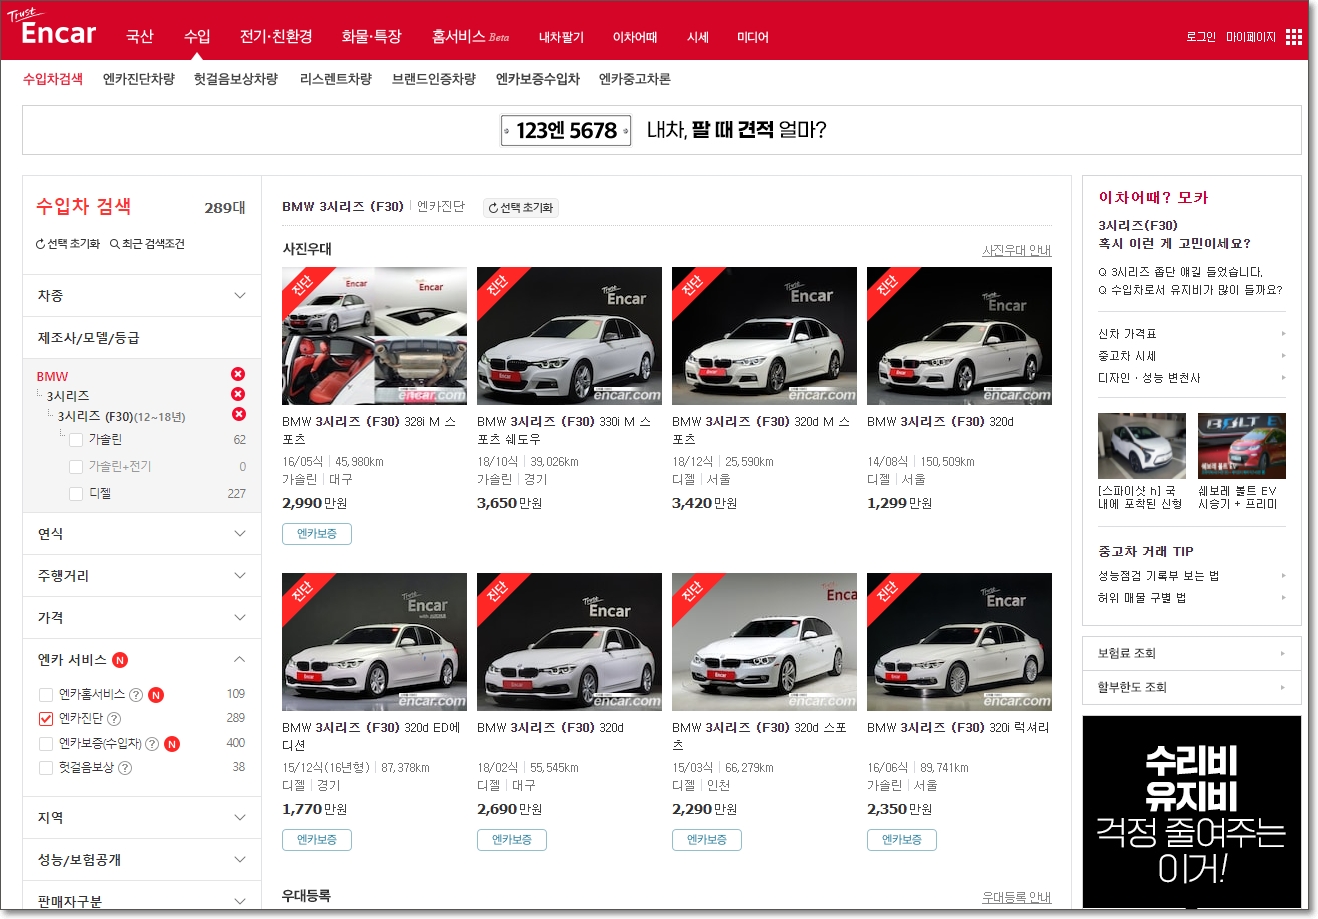The image size is (1318, 919).
Task: Open the 320i 럭셔리 car thumbnail
Action: [x=959, y=642]
